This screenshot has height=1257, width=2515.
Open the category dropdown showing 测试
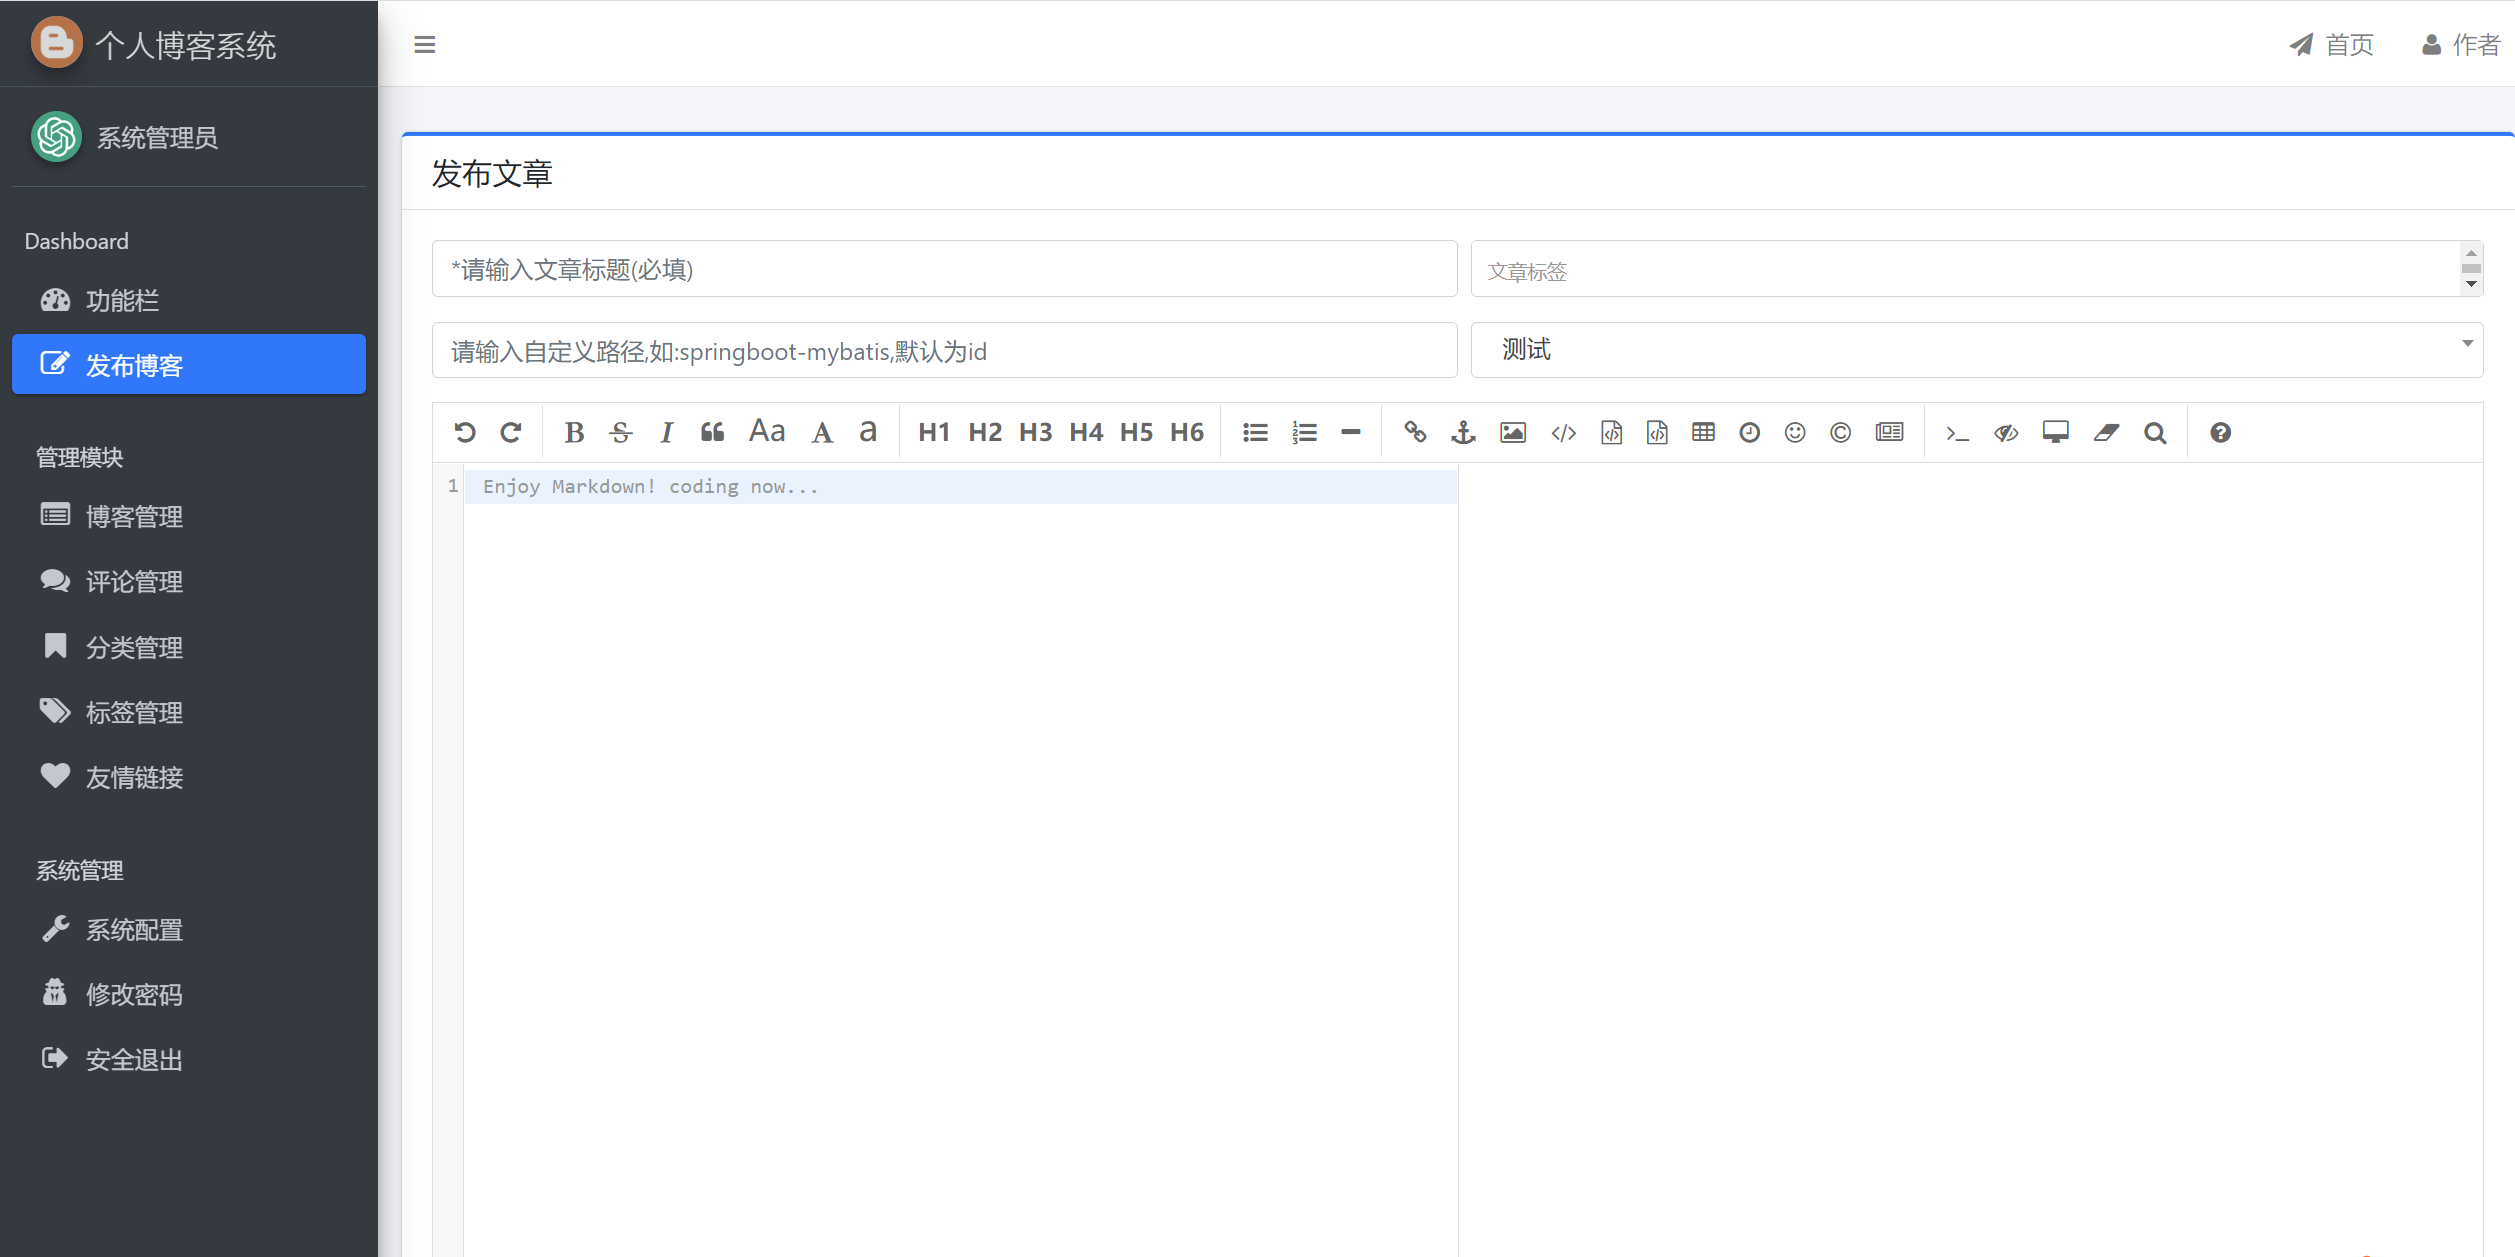pyautogui.click(x=1976, y=350)
